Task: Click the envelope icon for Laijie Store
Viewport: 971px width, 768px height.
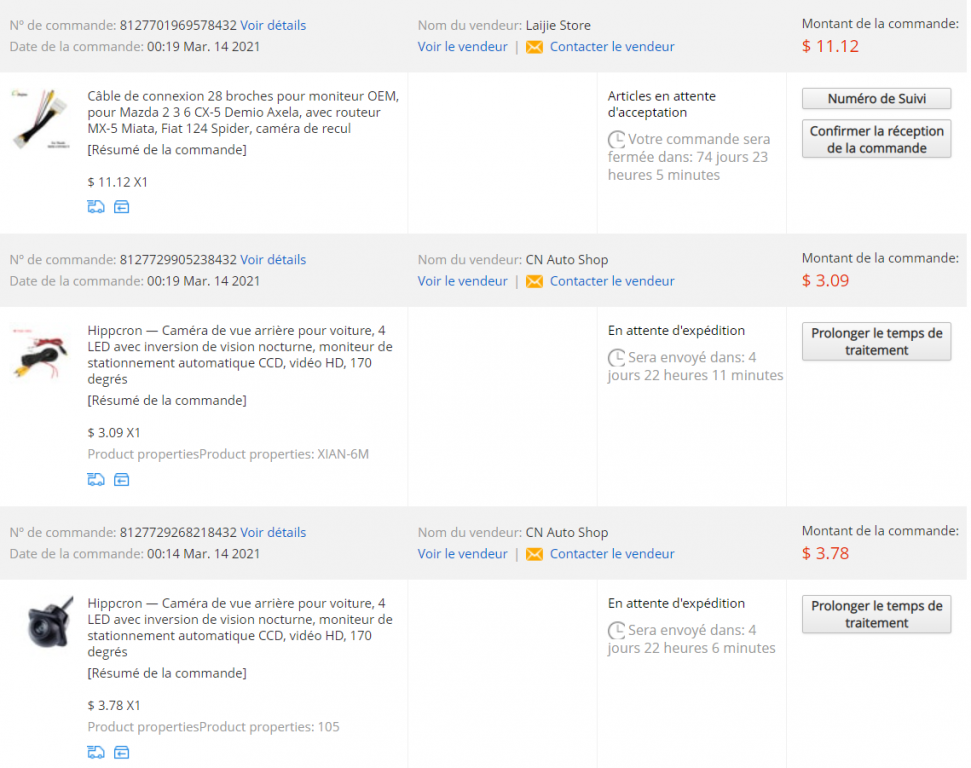Action: pos(534,47)
